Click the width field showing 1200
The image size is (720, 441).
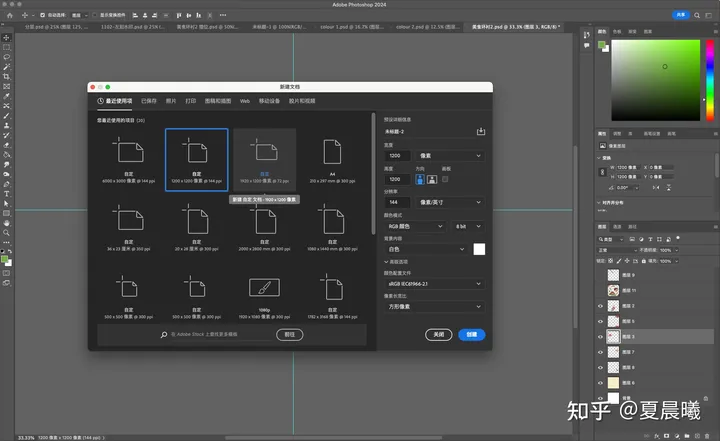pos(397,156)
